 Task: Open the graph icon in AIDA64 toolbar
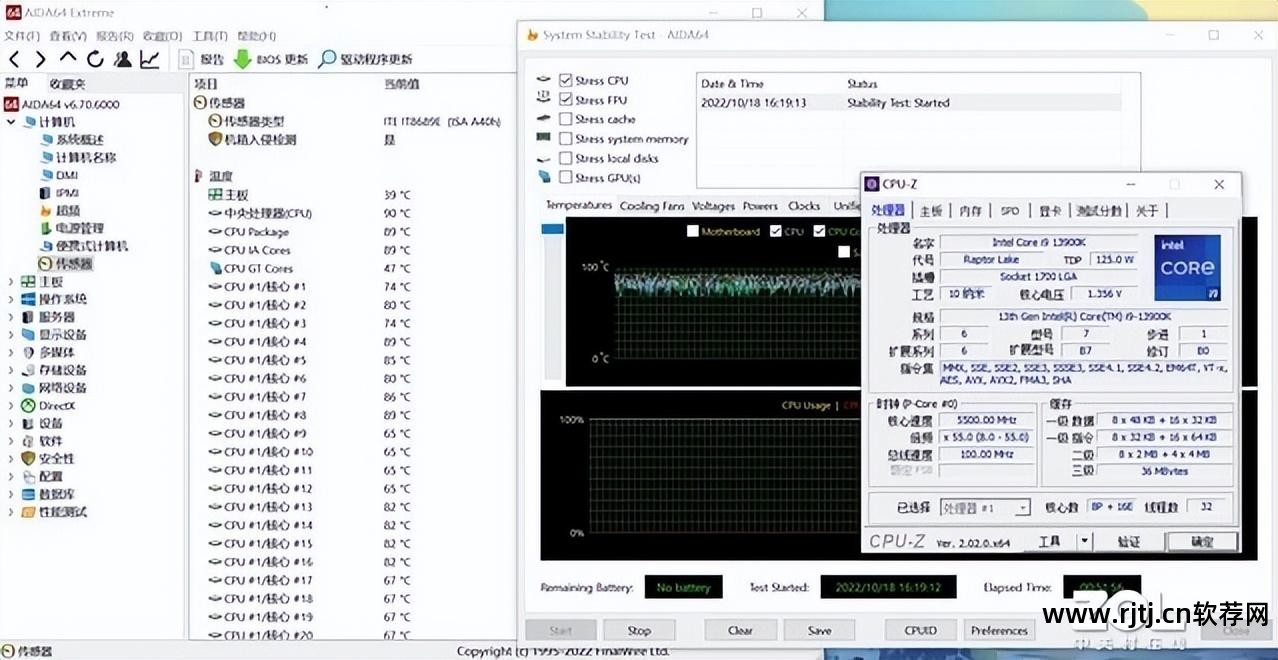pyautogui.click(x=149, y=59)
